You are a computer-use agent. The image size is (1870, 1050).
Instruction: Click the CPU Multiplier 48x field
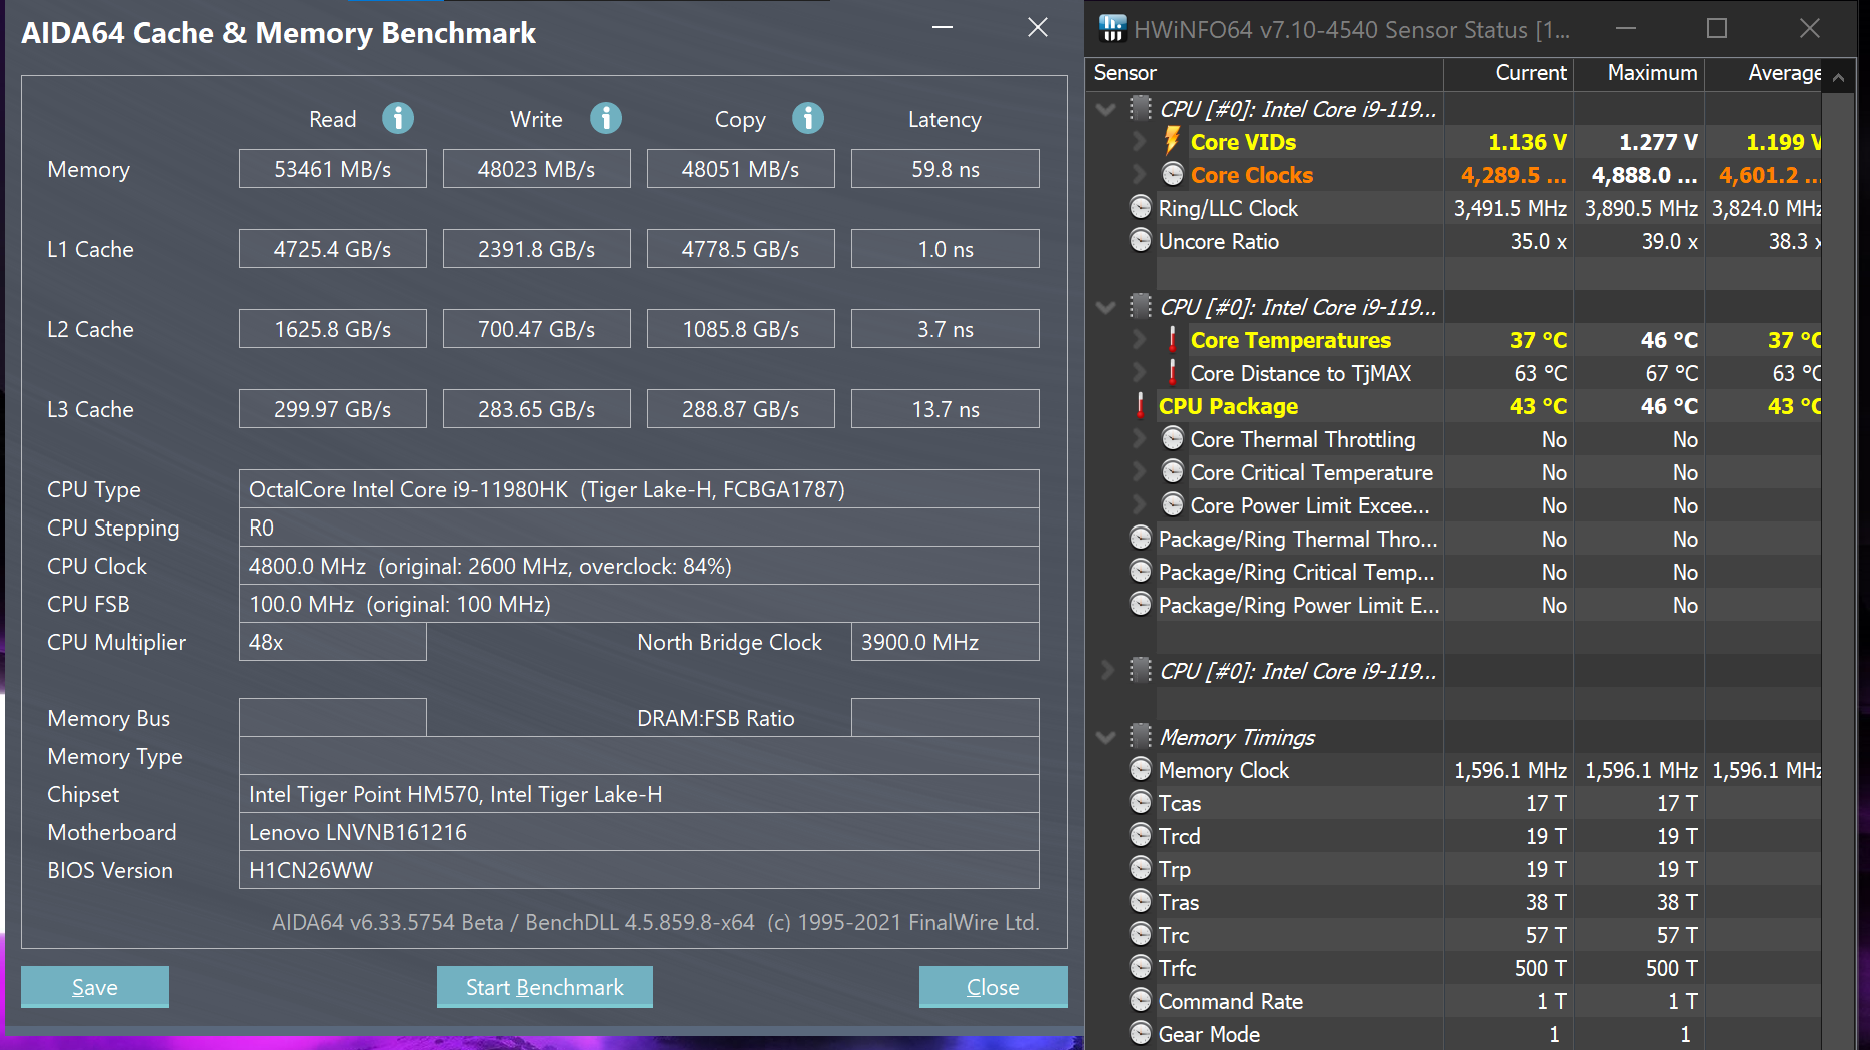pos(333,642)
